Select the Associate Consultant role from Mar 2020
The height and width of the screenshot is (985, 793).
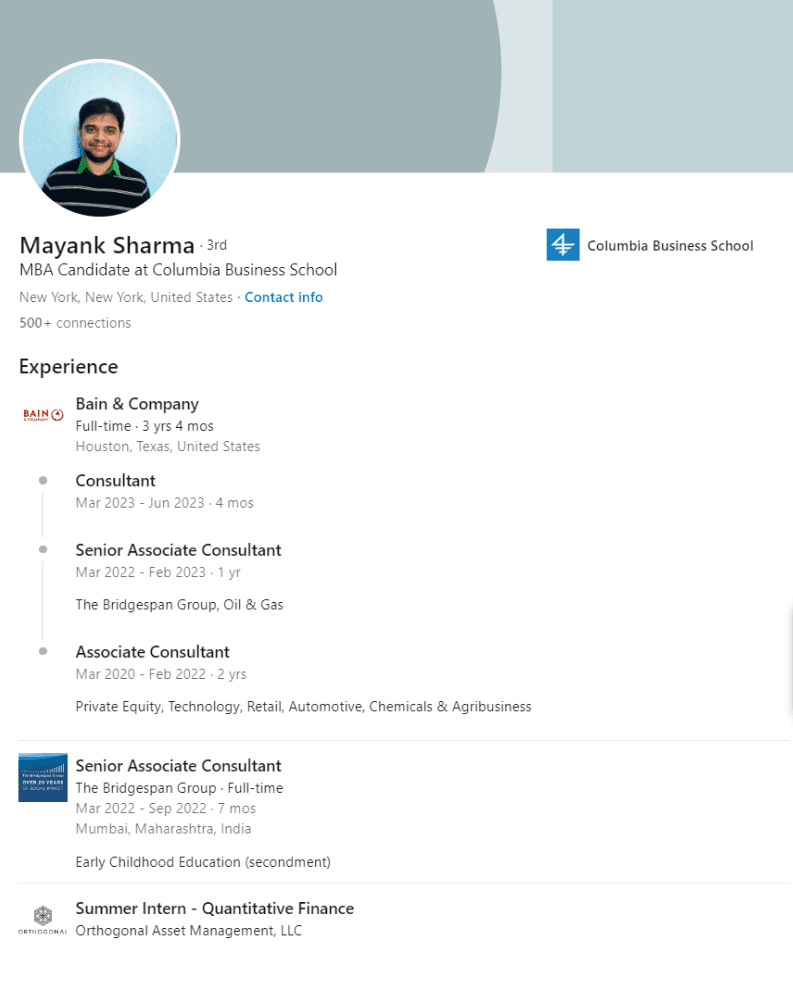[x=152, y=652]
